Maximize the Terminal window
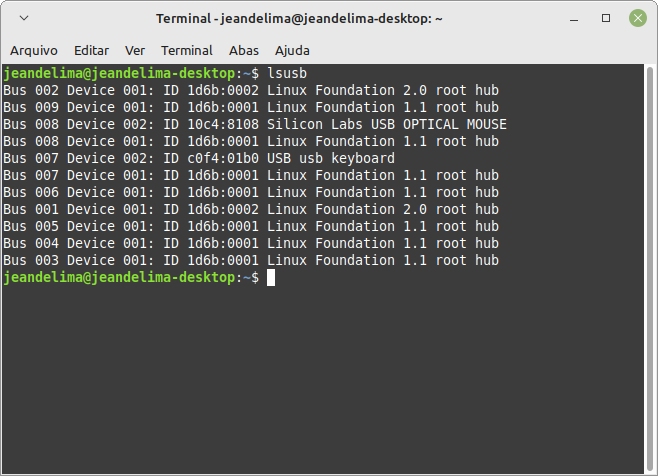The image size is (658, 476). coord(606,18)
